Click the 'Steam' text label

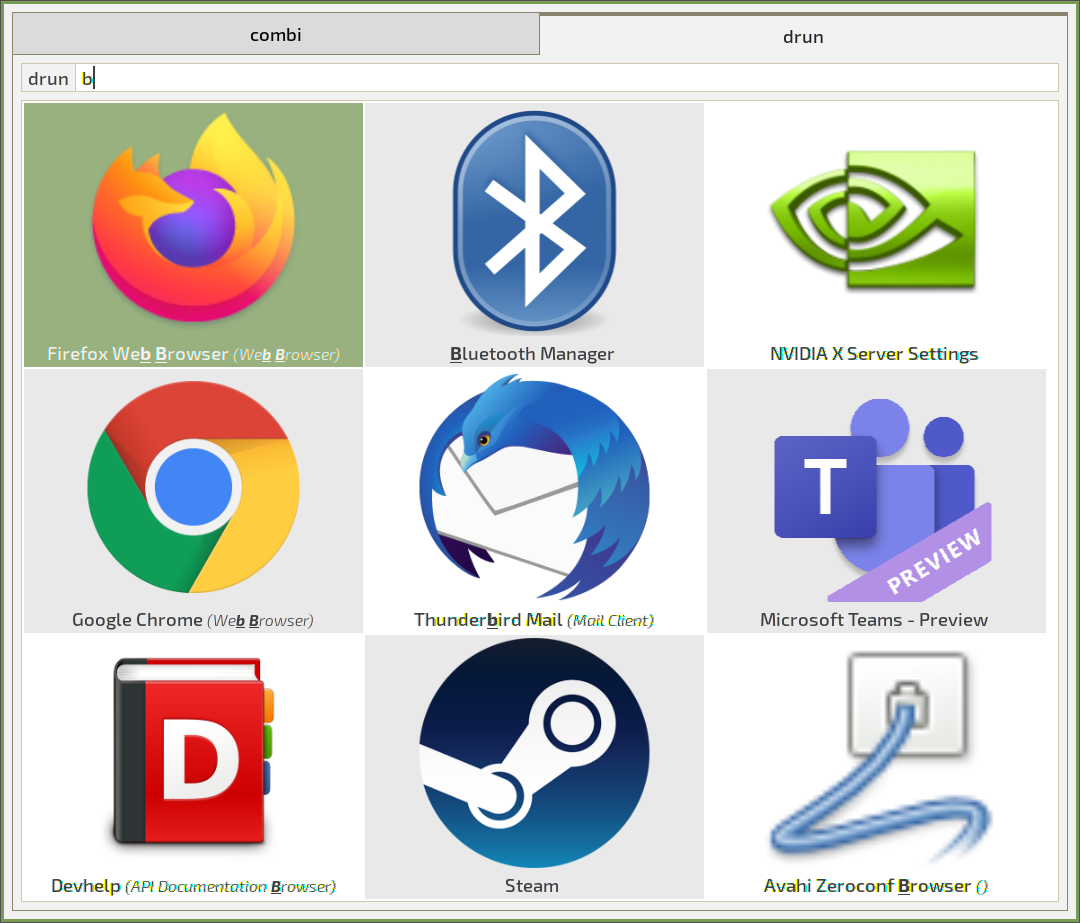(532, 886)
